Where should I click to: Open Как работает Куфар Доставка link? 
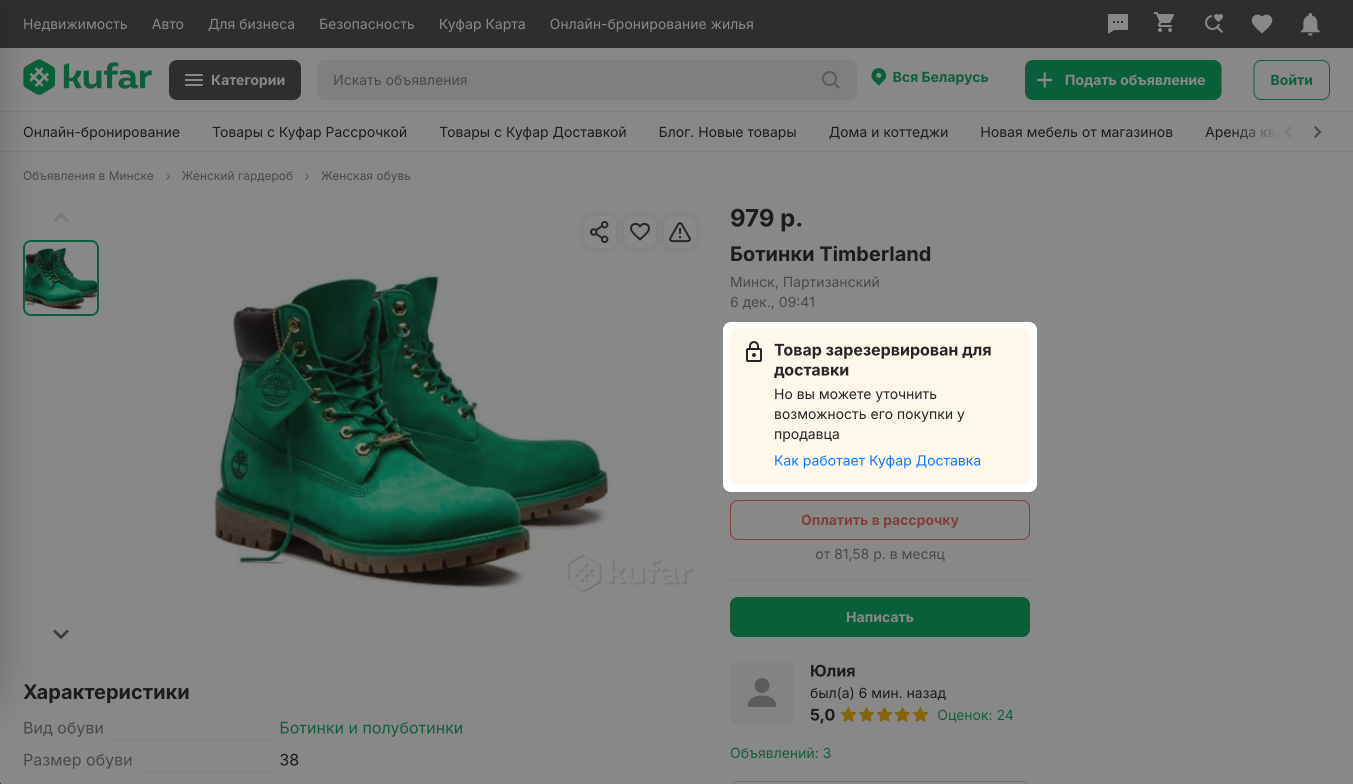point(877,461)
